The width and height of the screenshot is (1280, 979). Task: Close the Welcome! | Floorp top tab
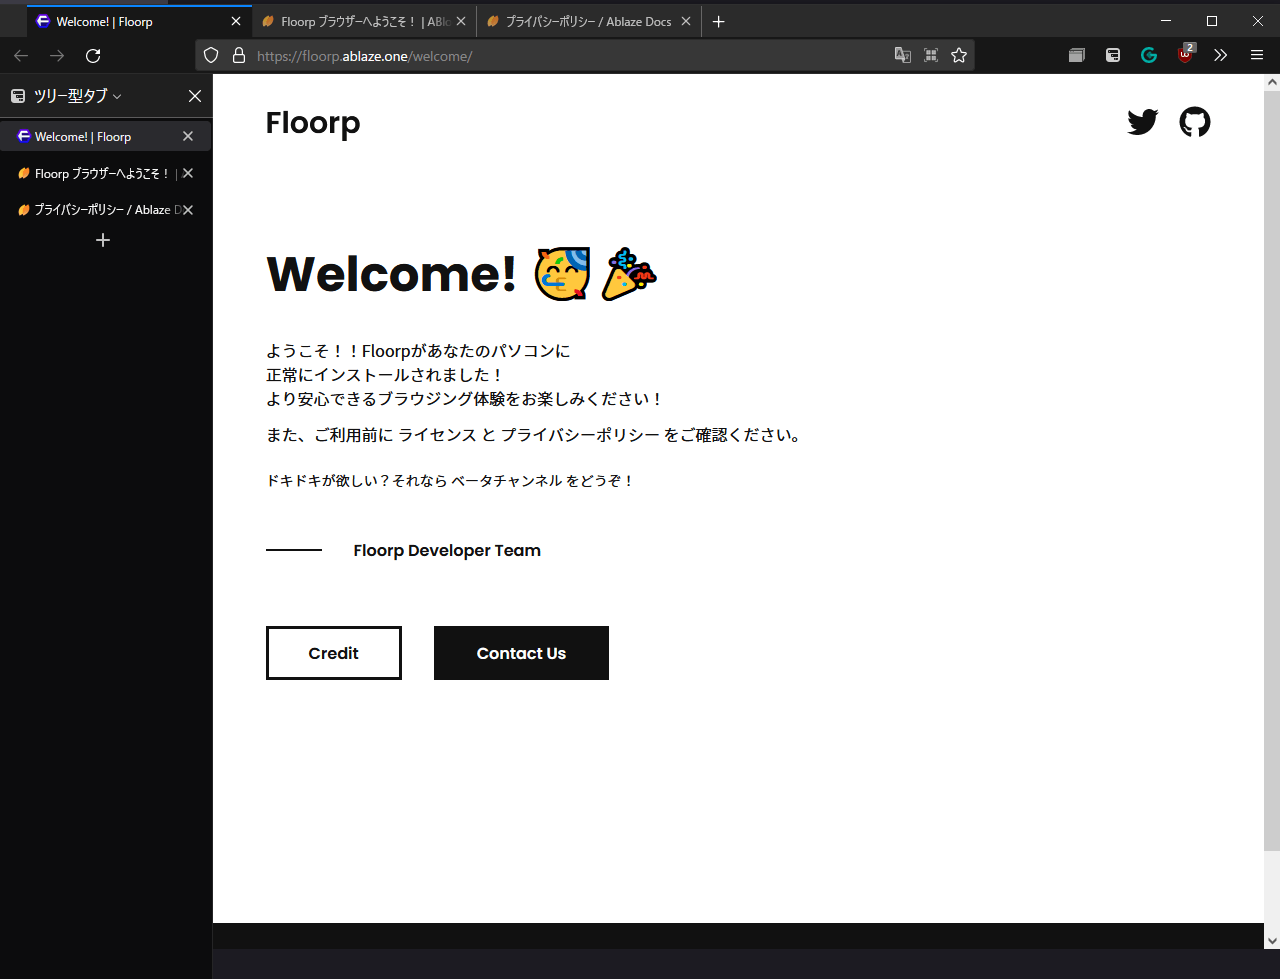pyautogui.click(x=236, y=22)
